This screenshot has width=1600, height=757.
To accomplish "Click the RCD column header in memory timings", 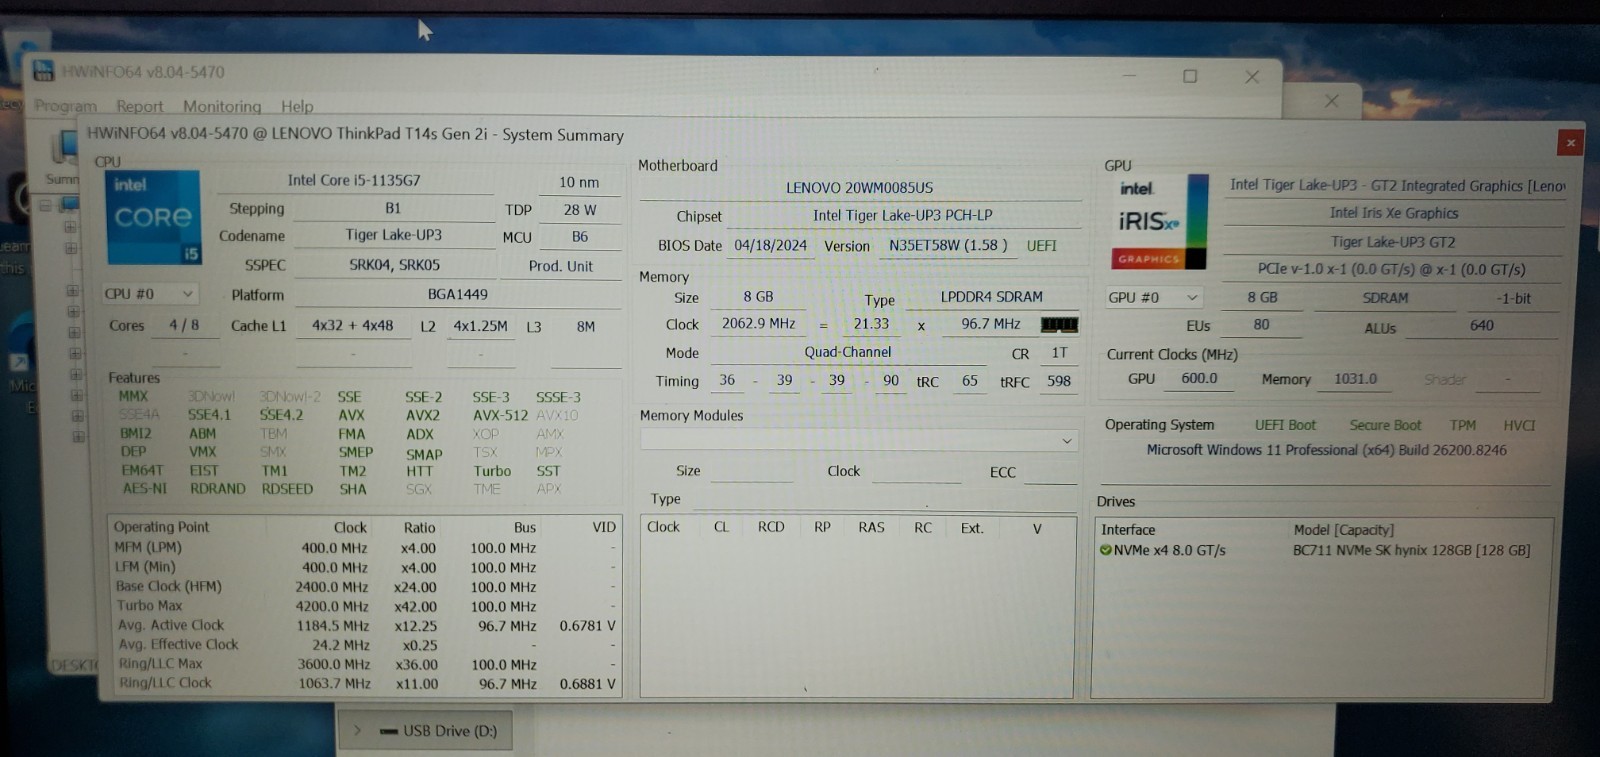I will (x=771, y=527).
